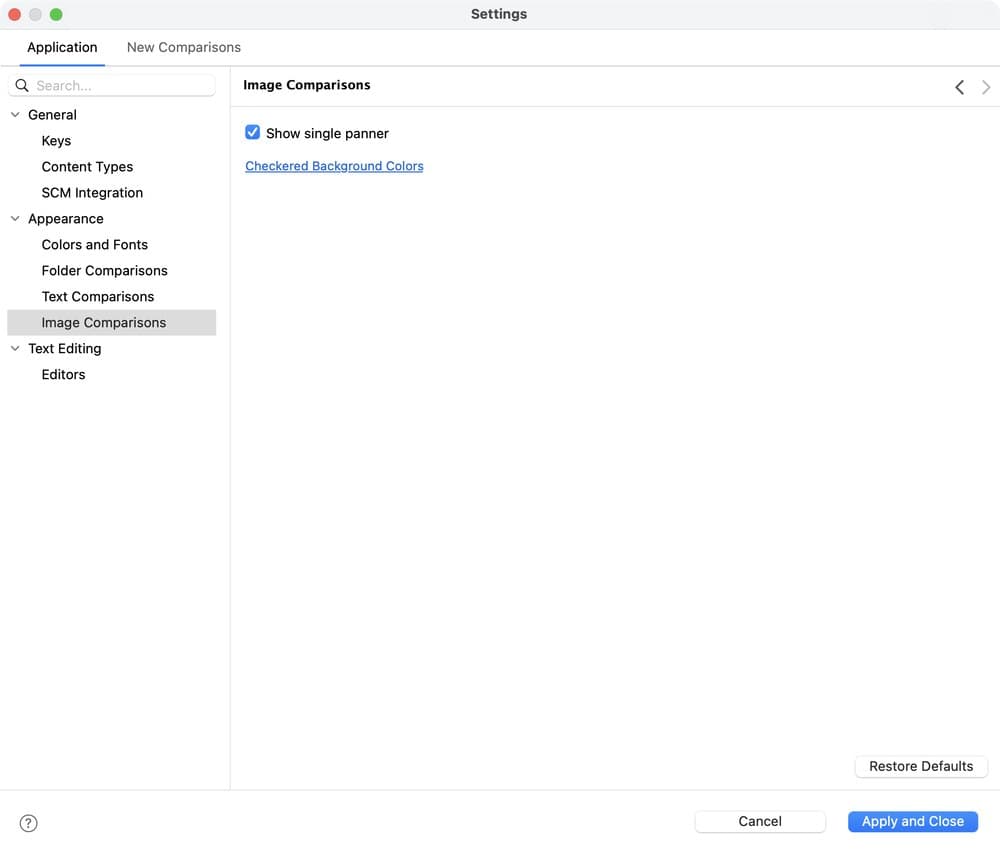Viewport: 1000px width, 854px height.
Task: Click Restore Defaults button
Action: coord(921,766)
